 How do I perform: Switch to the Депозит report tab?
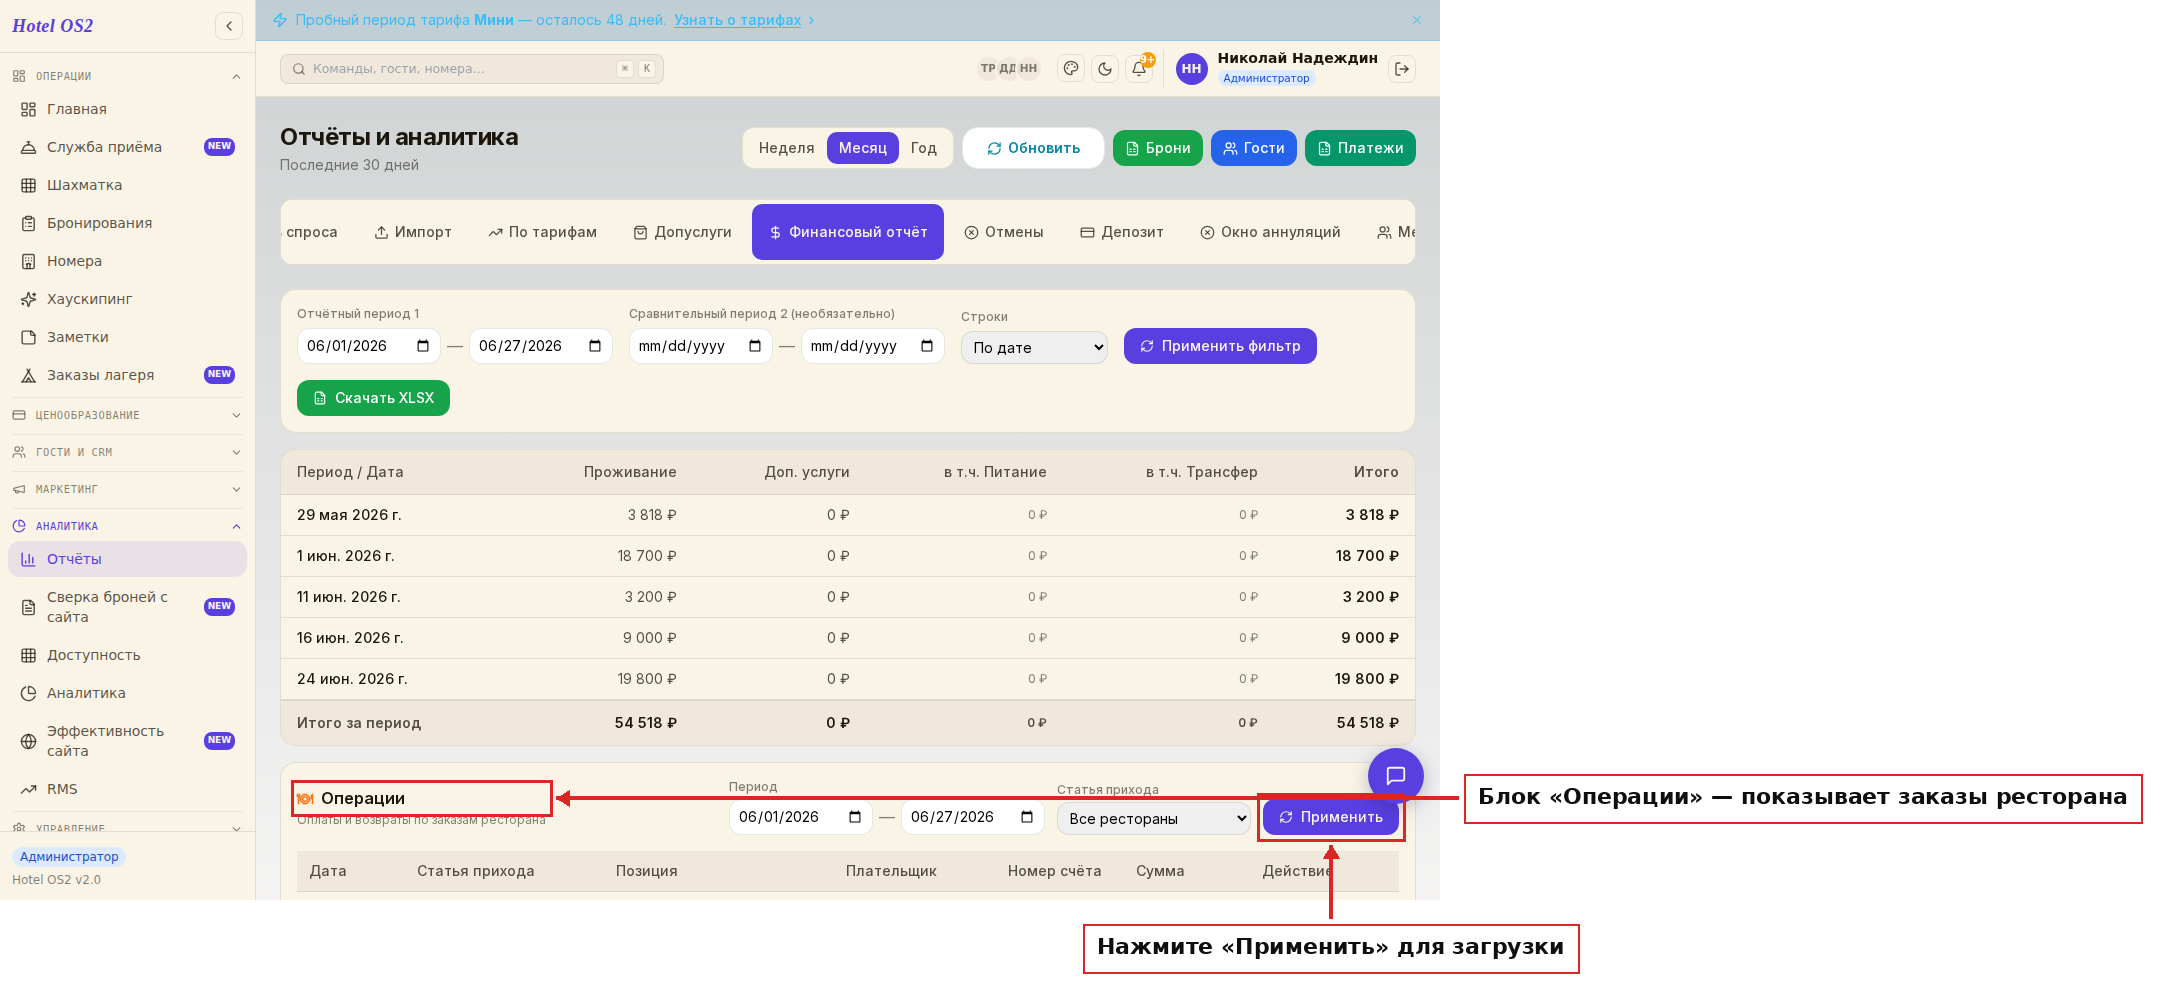coord(1122,232)
